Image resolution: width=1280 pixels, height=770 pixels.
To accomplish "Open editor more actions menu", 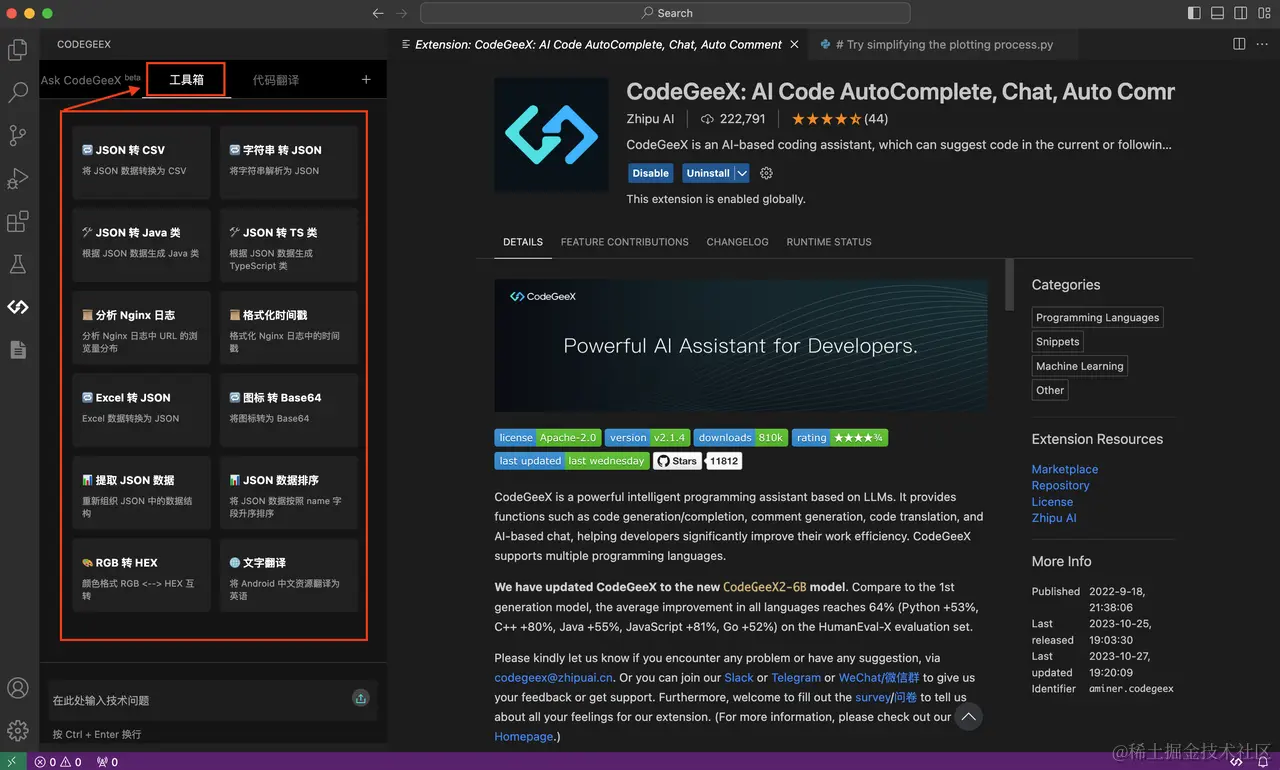I will tap(1263, 44).
